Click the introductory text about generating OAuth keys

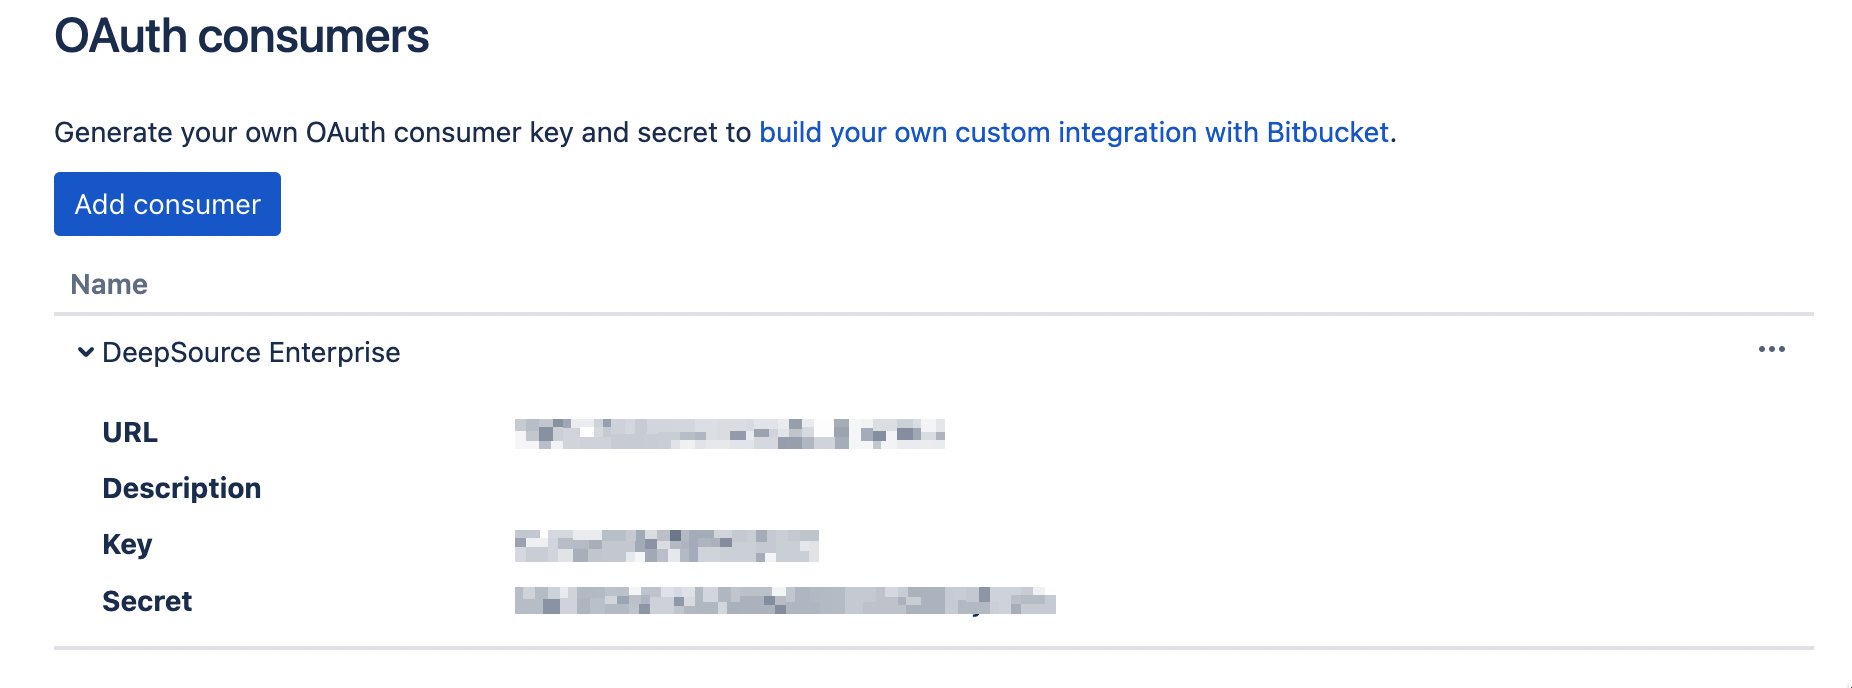(x=400, y=131)
